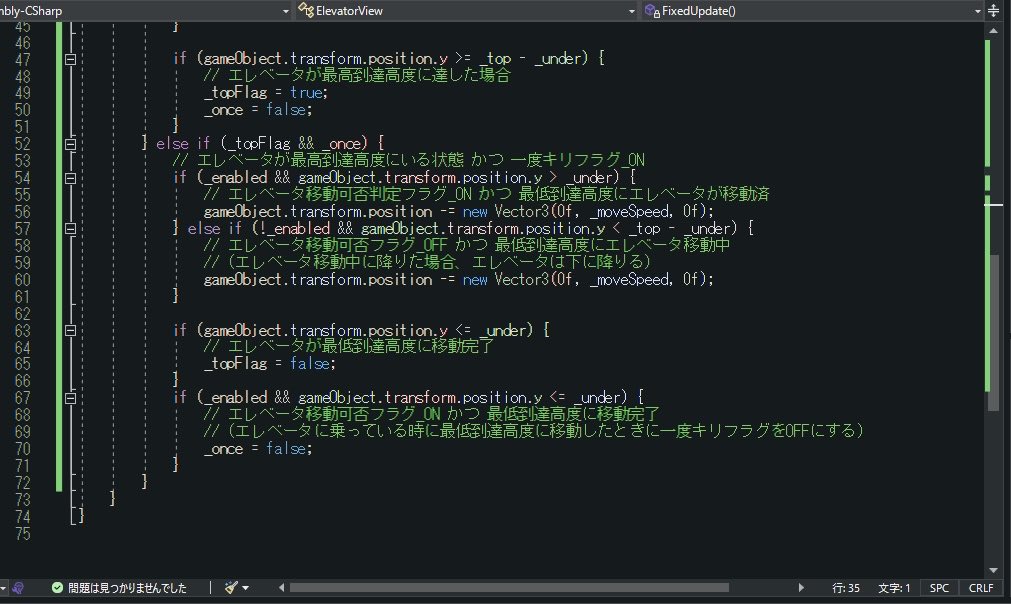
Task: Click the 文字: 1 column indicator
Action: [x=894, y=588]
